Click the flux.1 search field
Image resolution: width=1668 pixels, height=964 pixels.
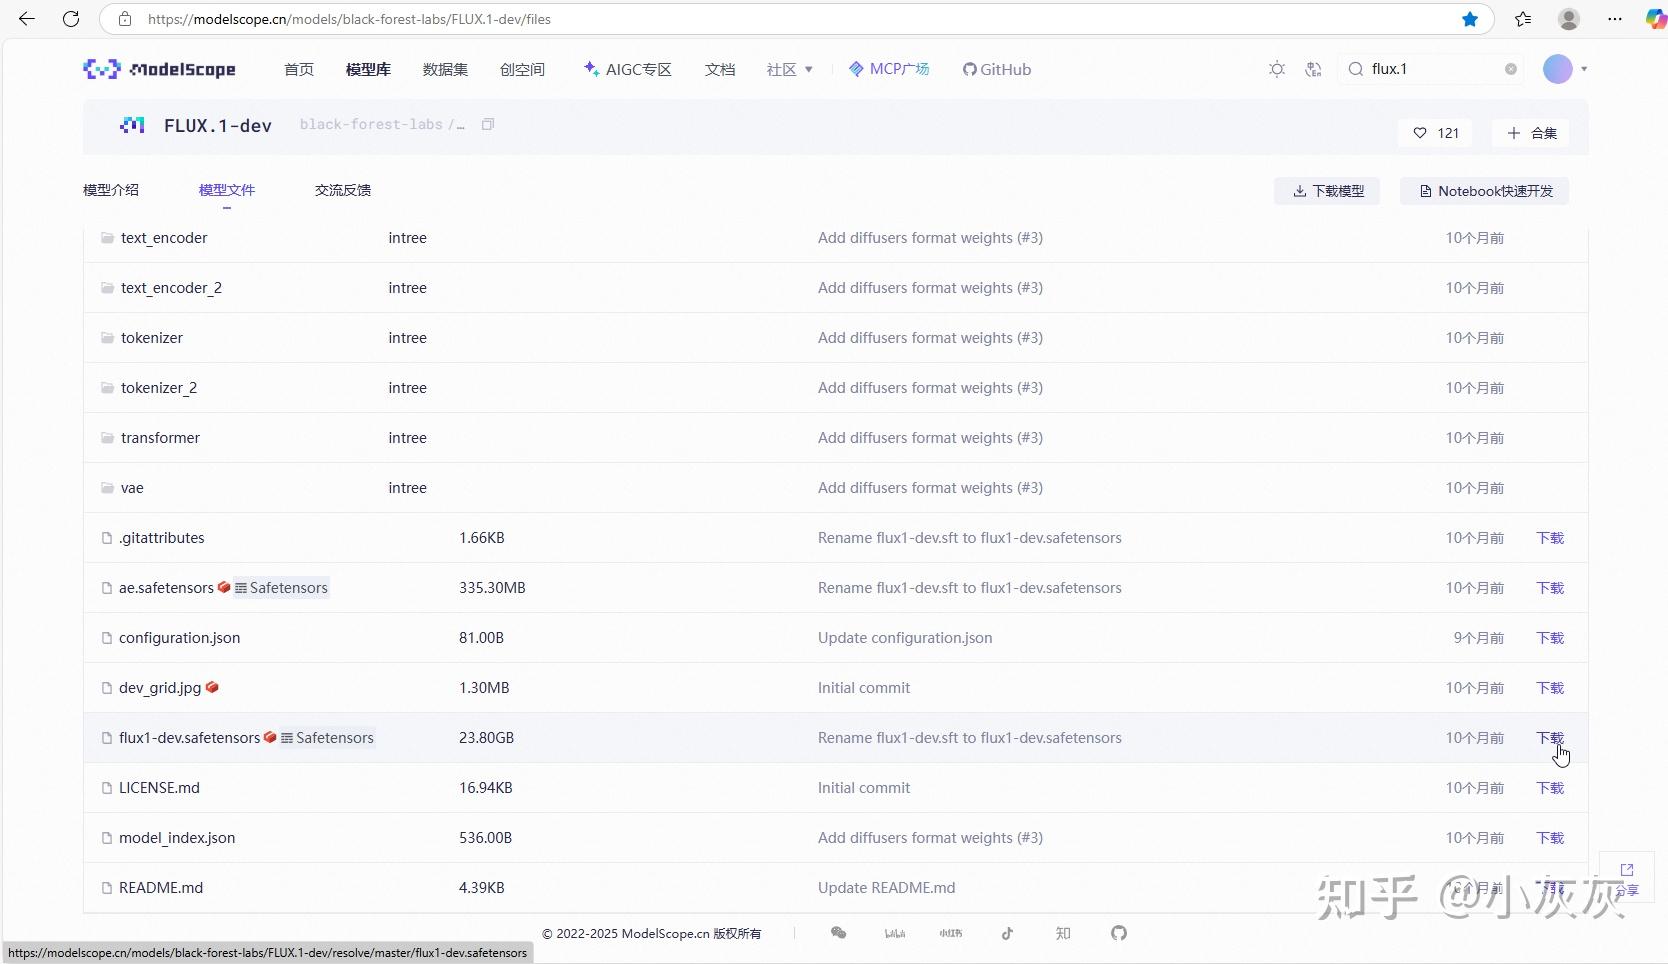[1432, 69]
